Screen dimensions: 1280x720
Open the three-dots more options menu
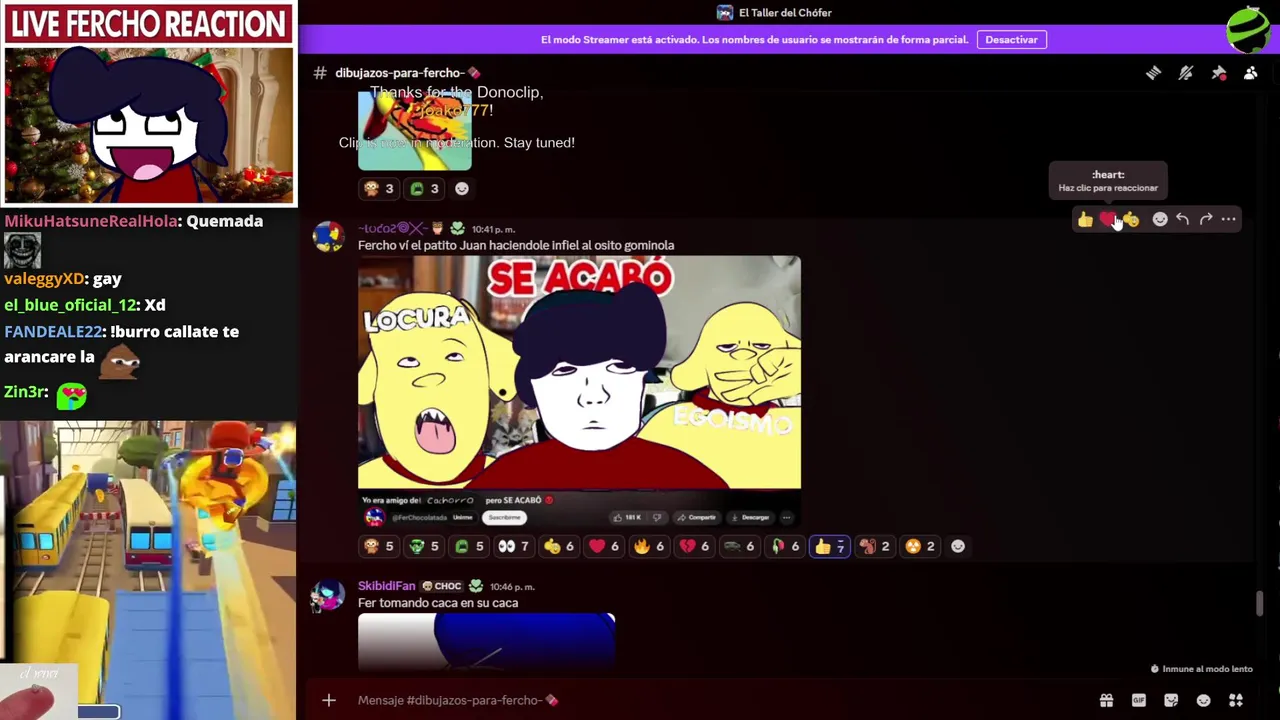[x=1228, y=219]
